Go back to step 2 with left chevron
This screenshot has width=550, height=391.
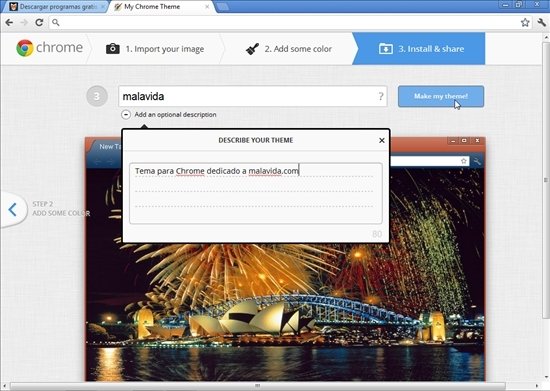coord(13,210)
